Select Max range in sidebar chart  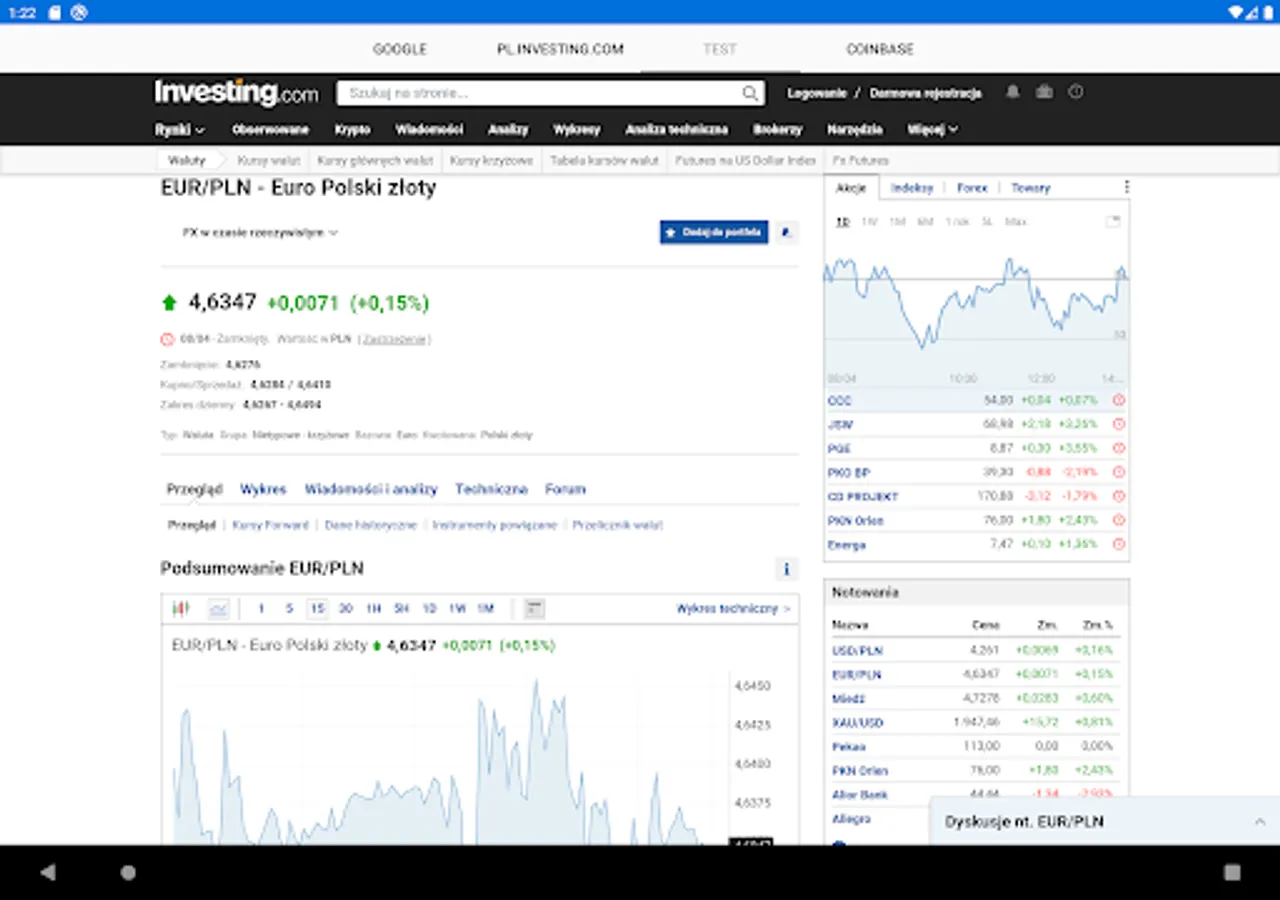click(x=1016, y=221)
